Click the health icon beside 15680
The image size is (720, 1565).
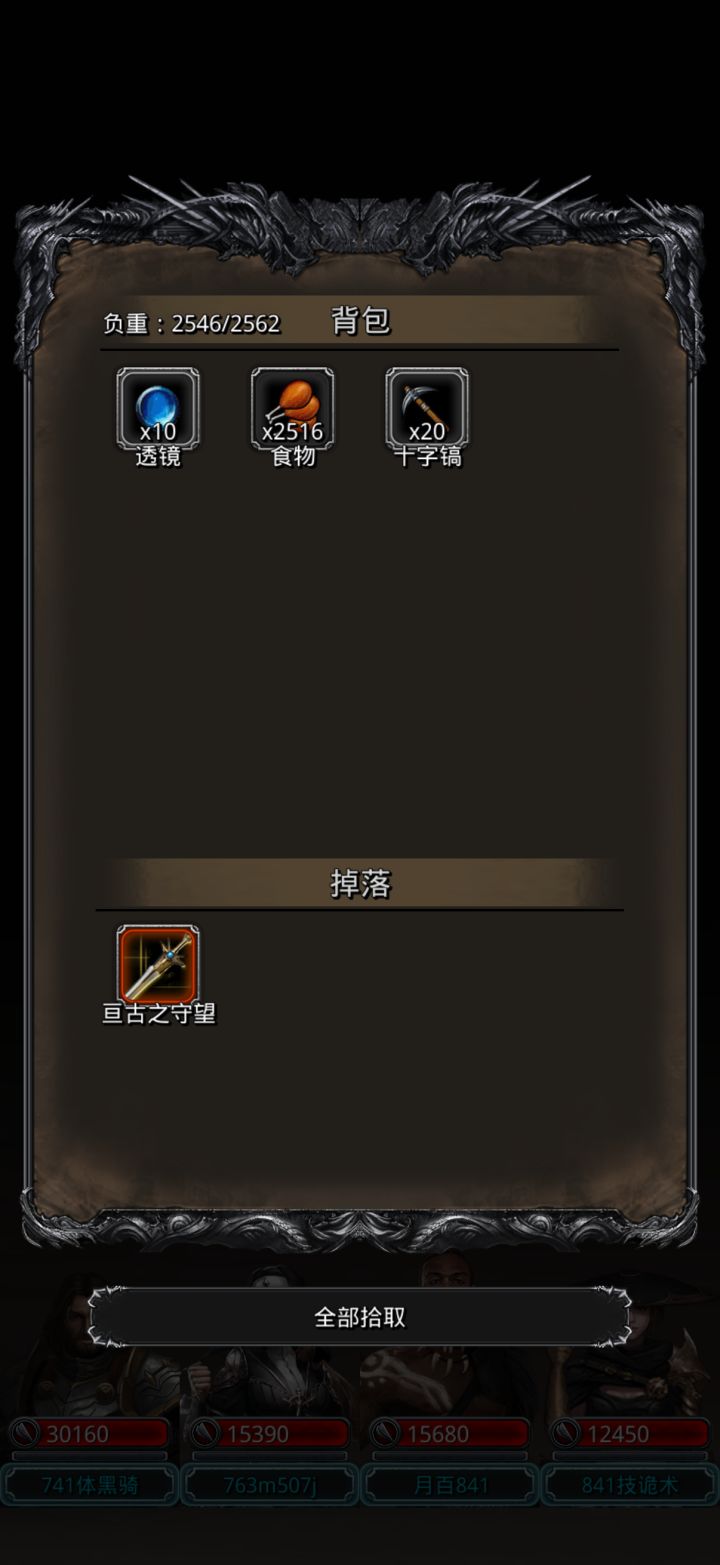point(385,1434)
